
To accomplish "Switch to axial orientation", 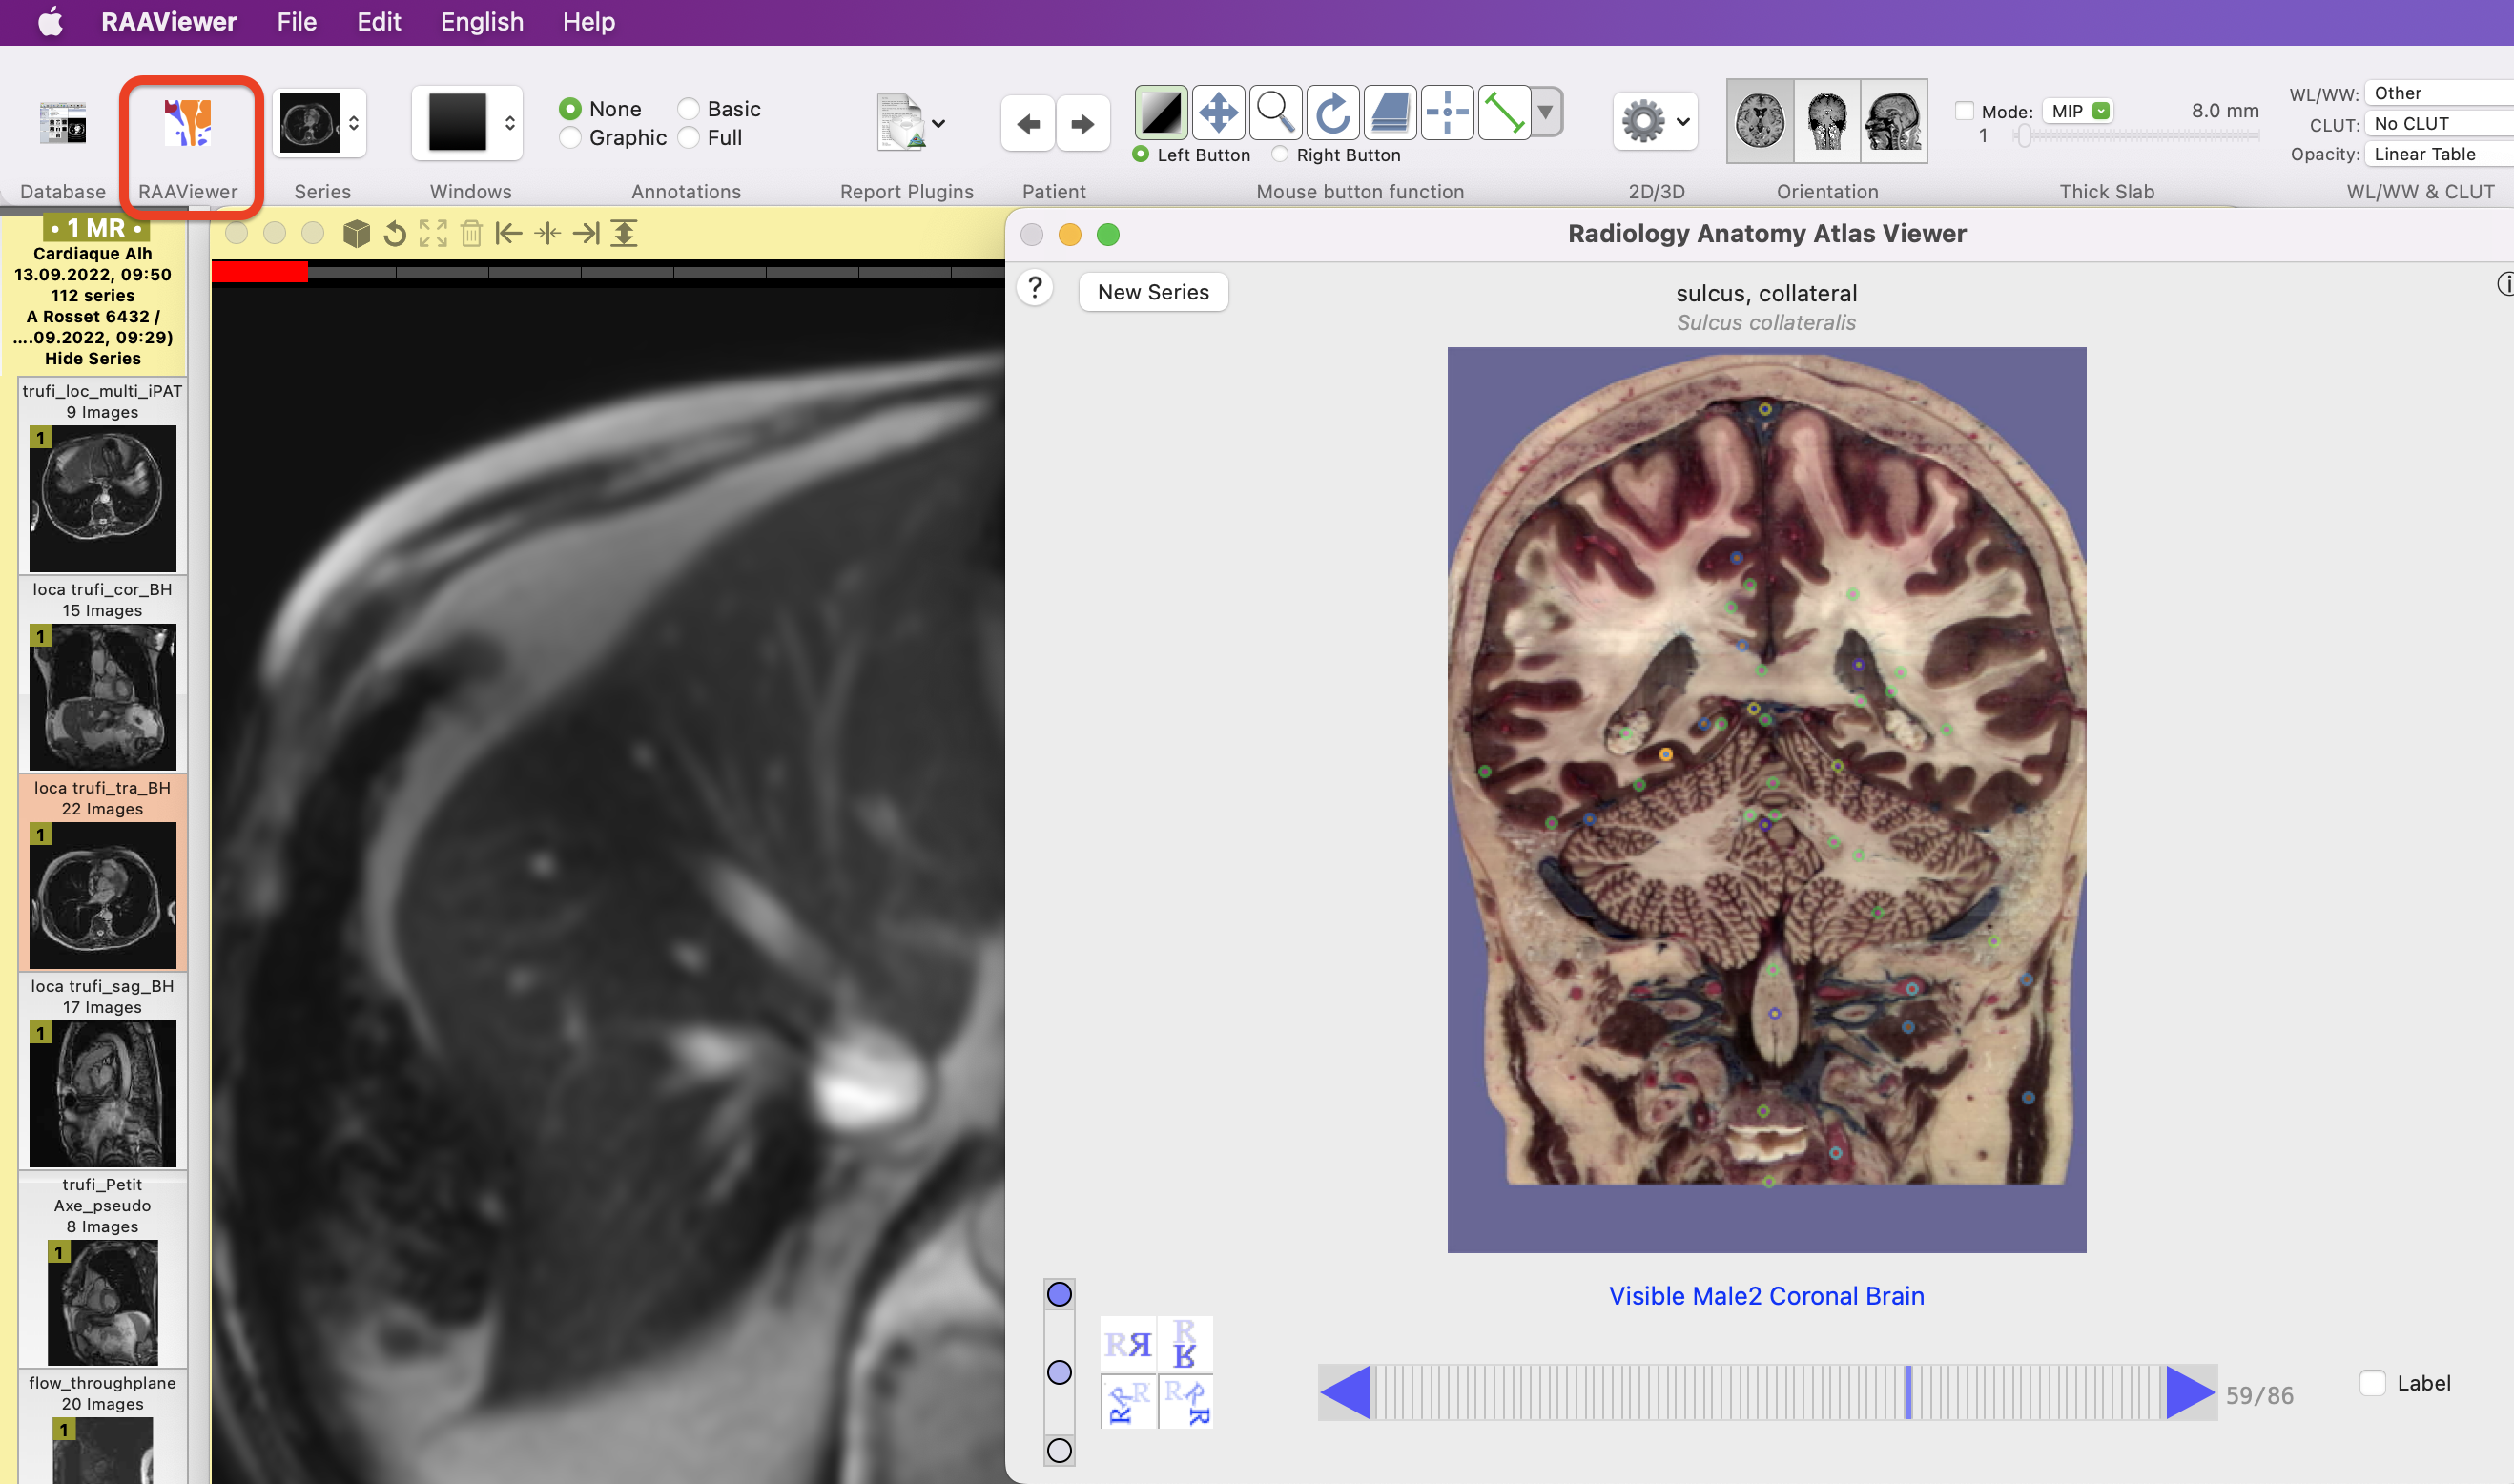I will [1760, 121].
